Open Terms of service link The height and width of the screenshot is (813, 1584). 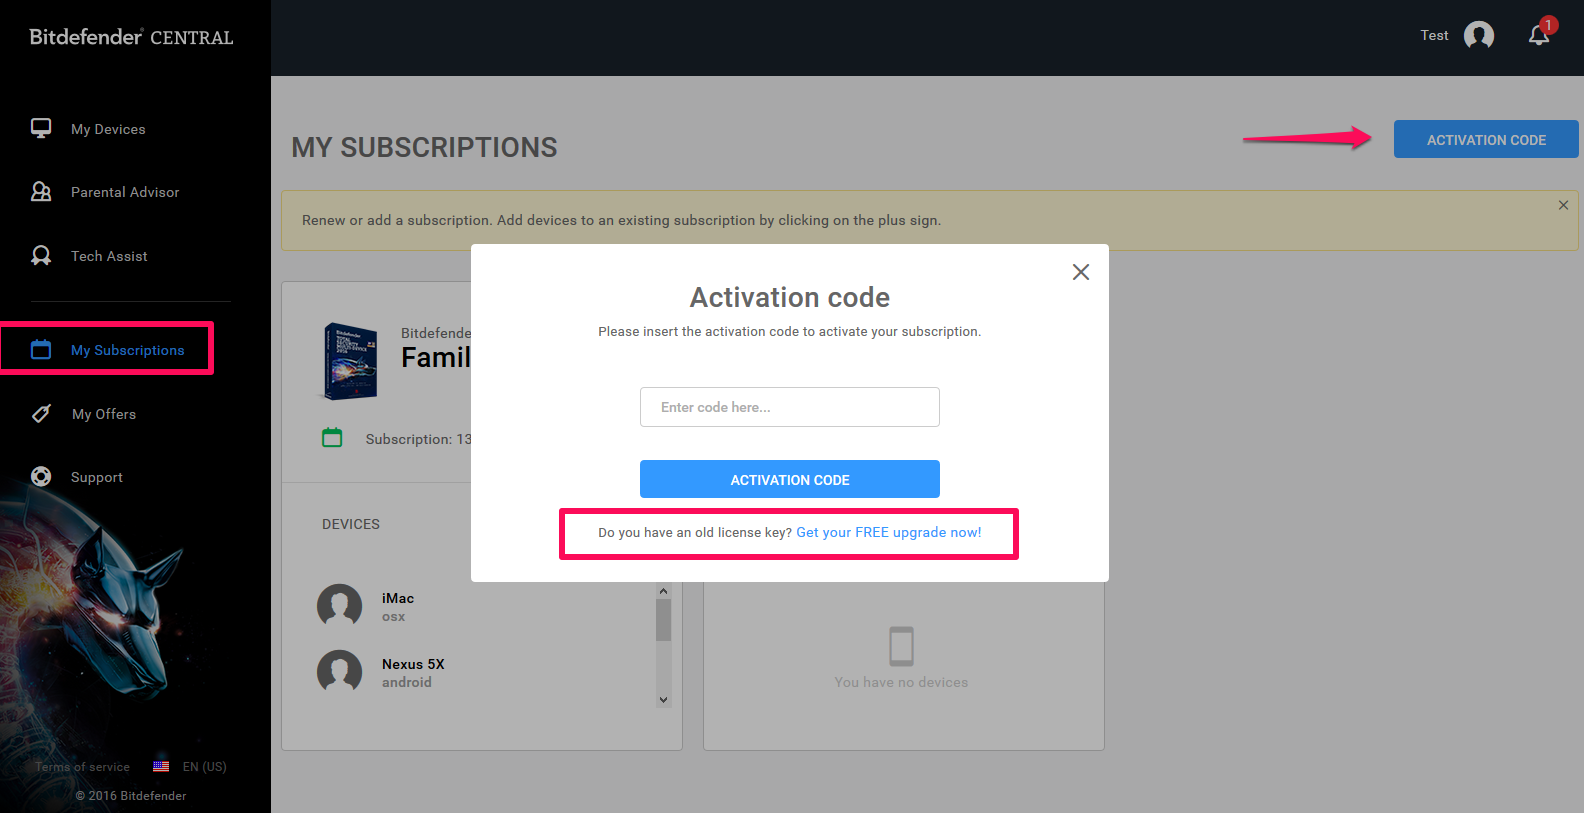tap(82, 767)
